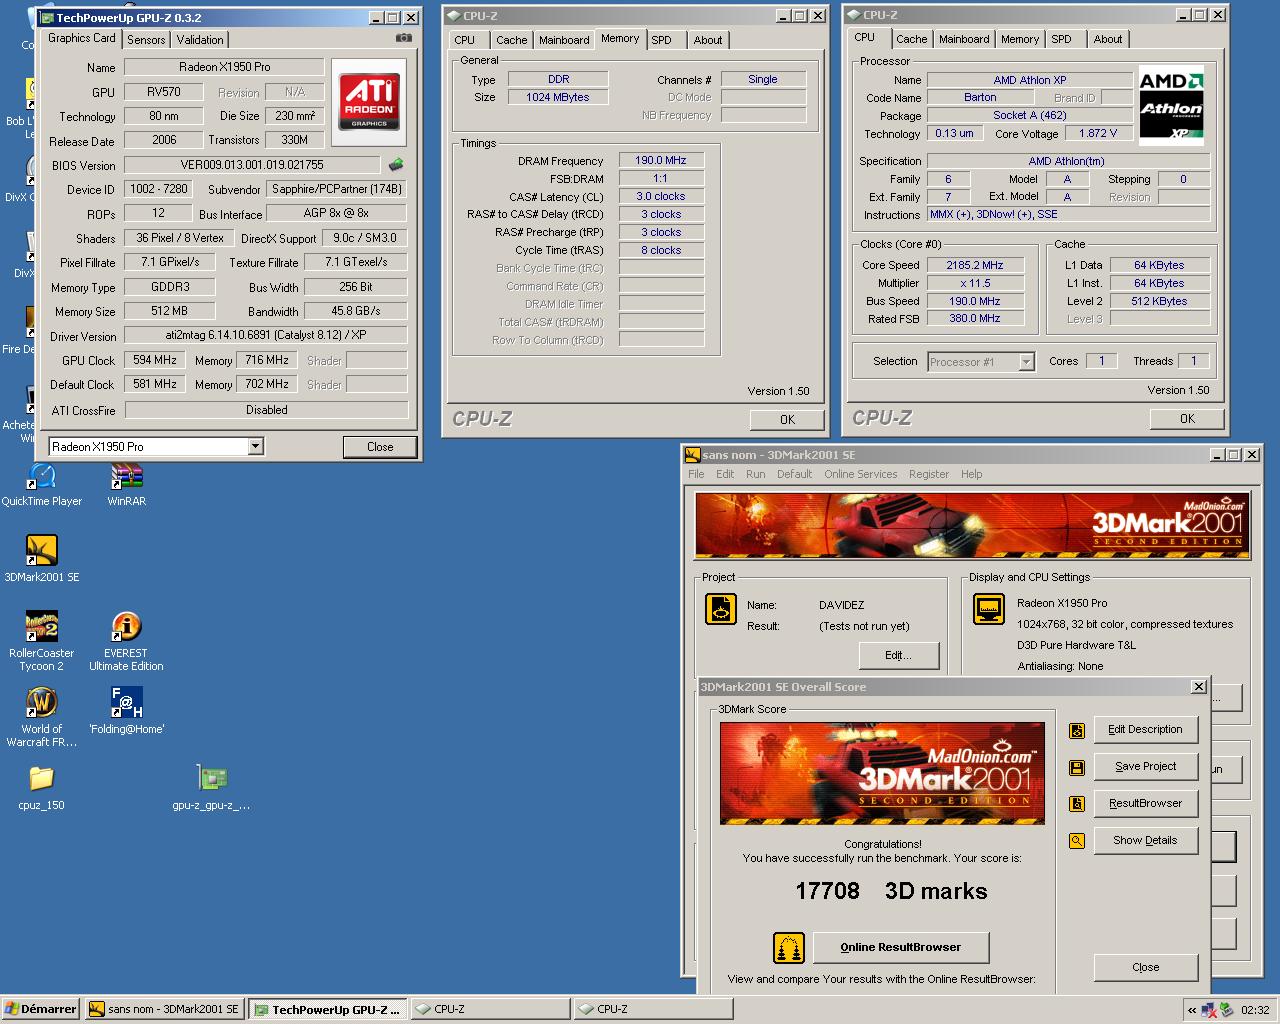This screenshot has height=1024, width=1280.
Task: Open the Online Services menu
Action: pos(861,474)
